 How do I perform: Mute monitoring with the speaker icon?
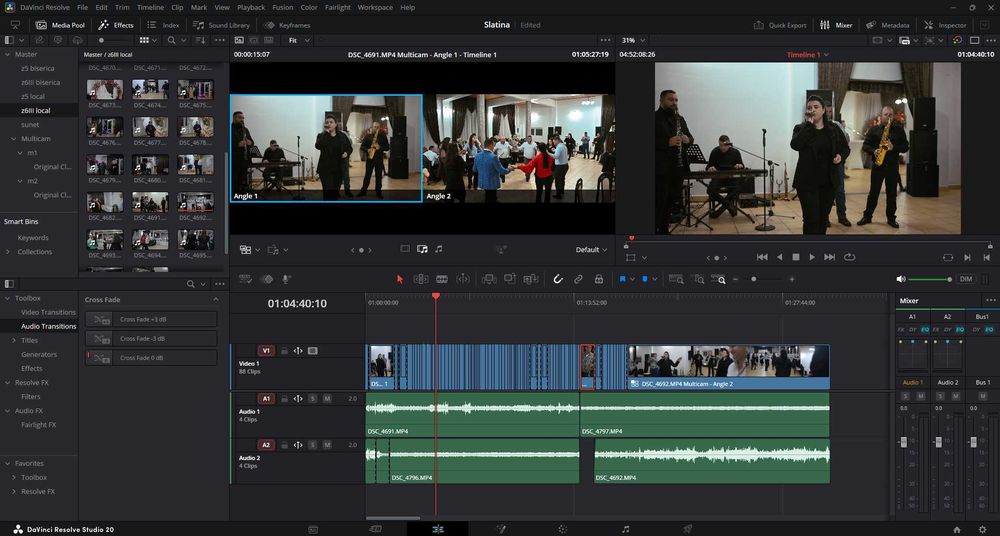tap(901, 279)
